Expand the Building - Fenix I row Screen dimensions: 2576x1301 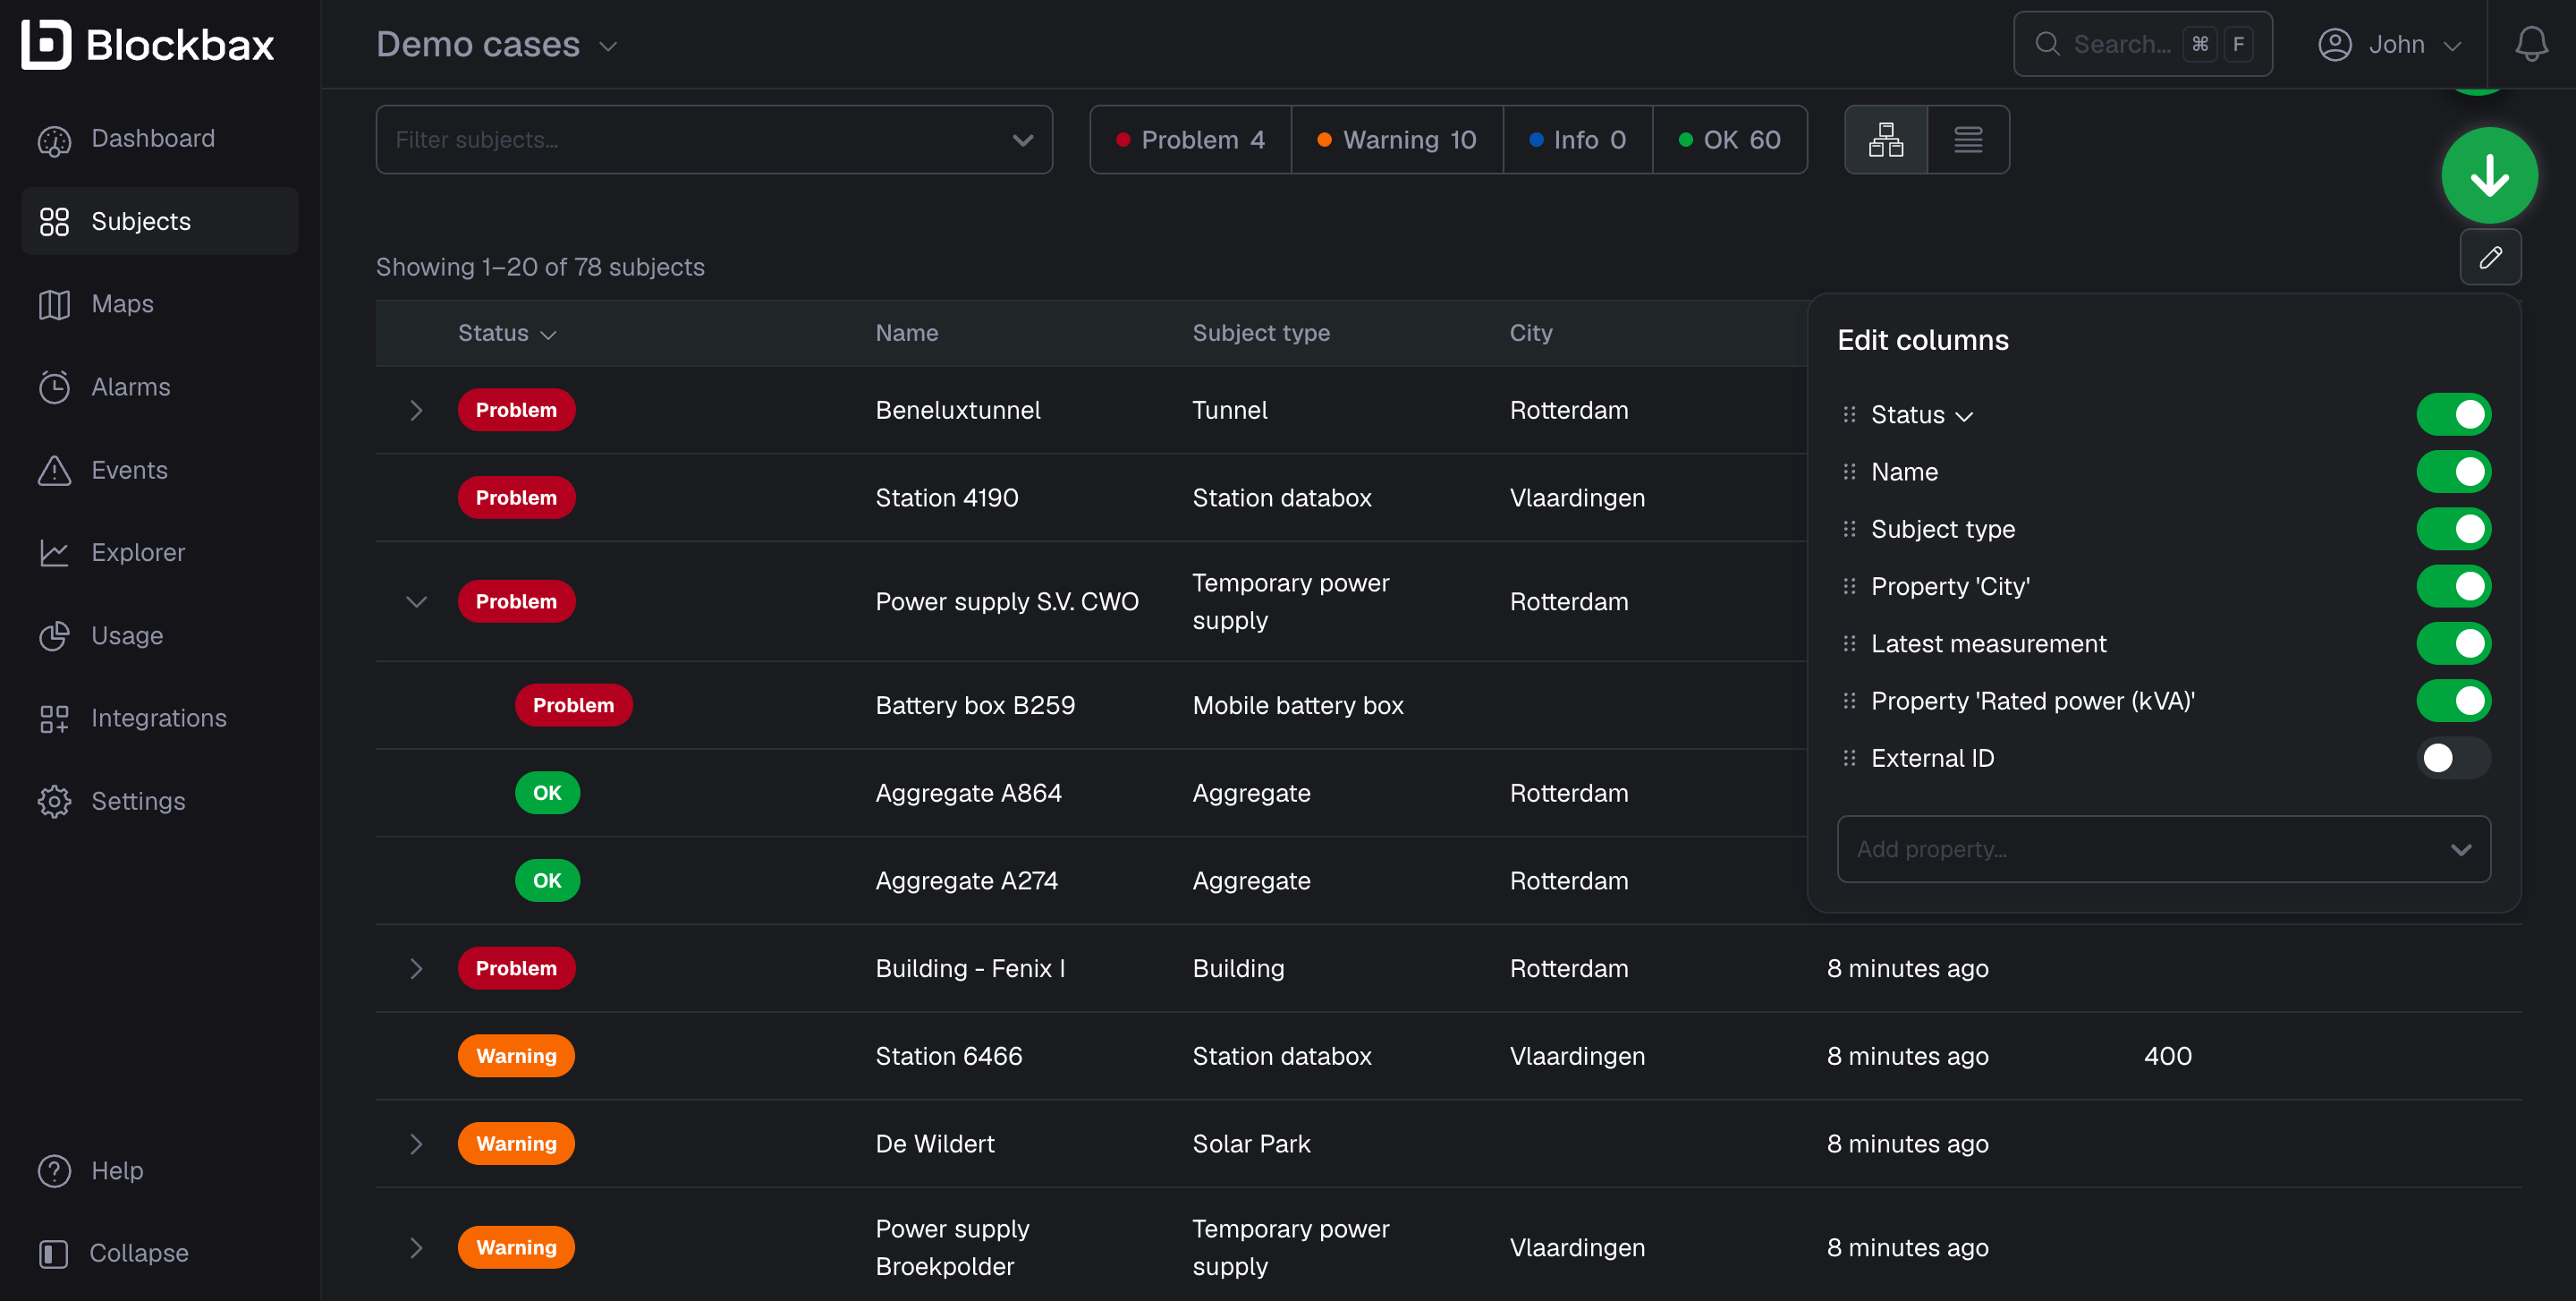click(x=416, y=968)
